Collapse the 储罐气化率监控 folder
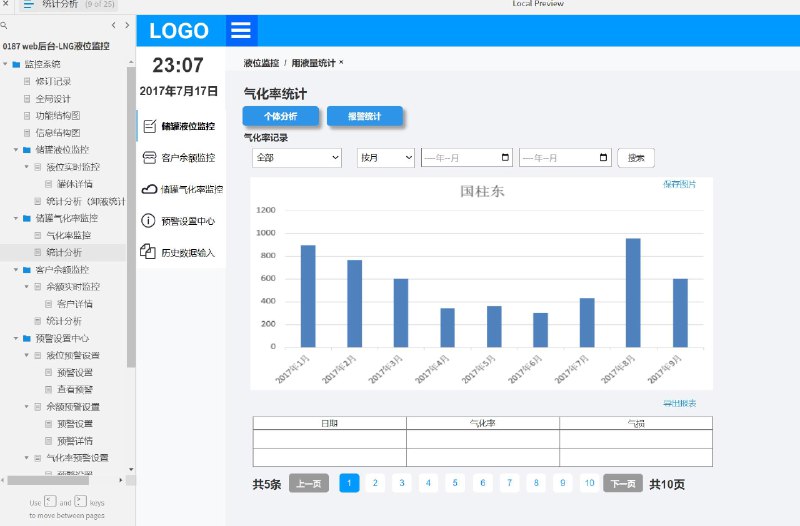Viewport: 800px width, 526px height. pyautogui.click(x=16, y=218)
